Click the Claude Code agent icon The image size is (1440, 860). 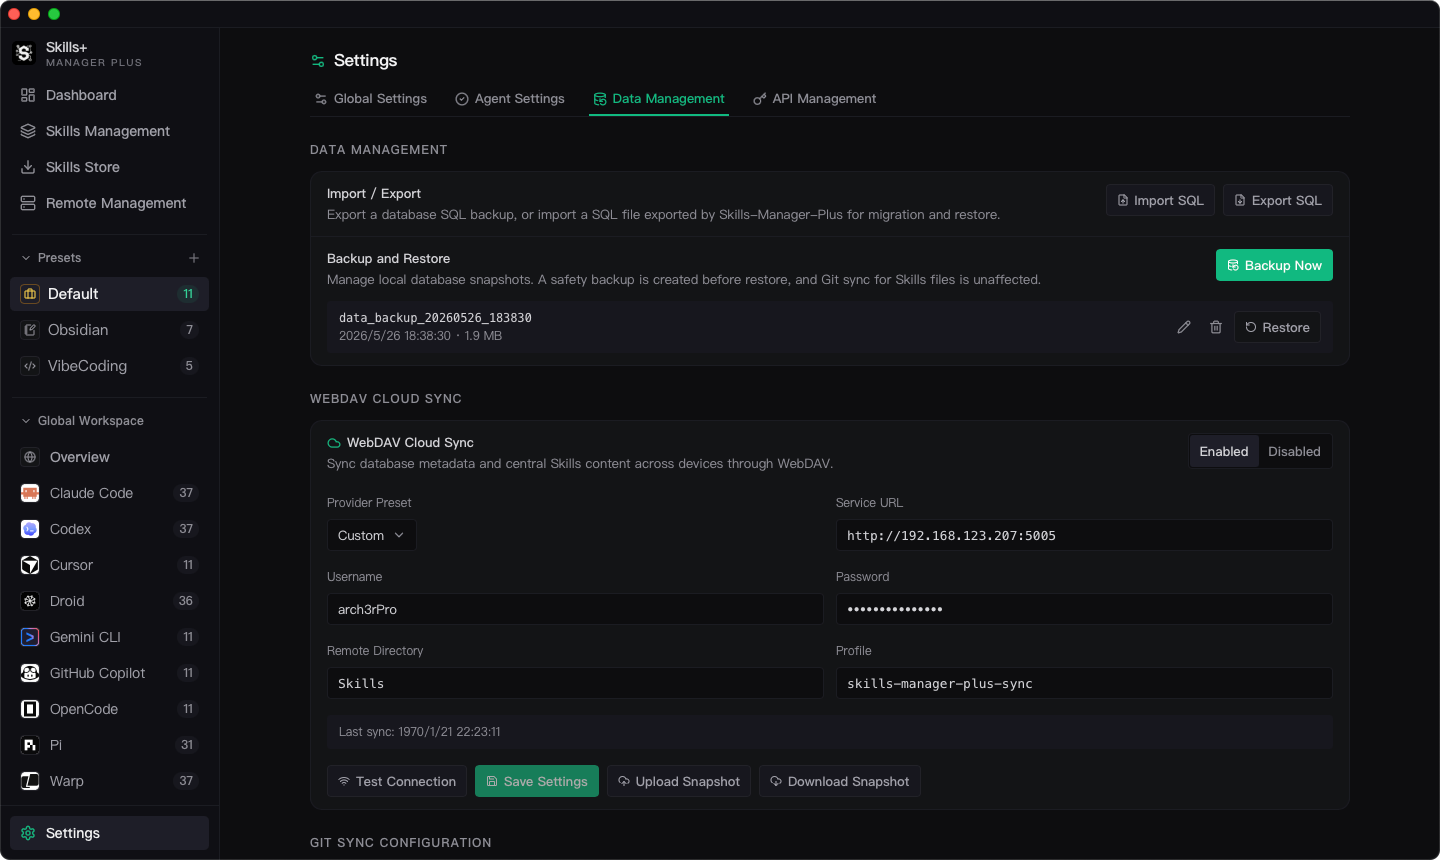click(x=30, y=493)
